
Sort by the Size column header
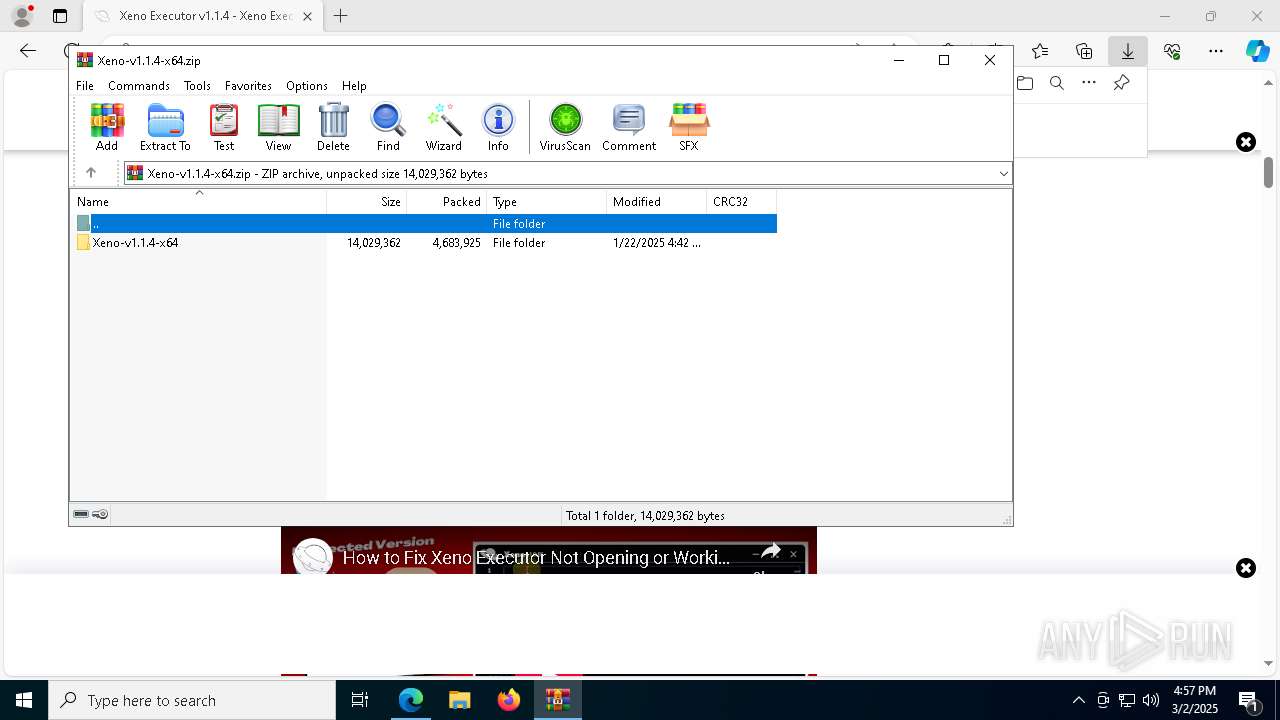[367, 202]
